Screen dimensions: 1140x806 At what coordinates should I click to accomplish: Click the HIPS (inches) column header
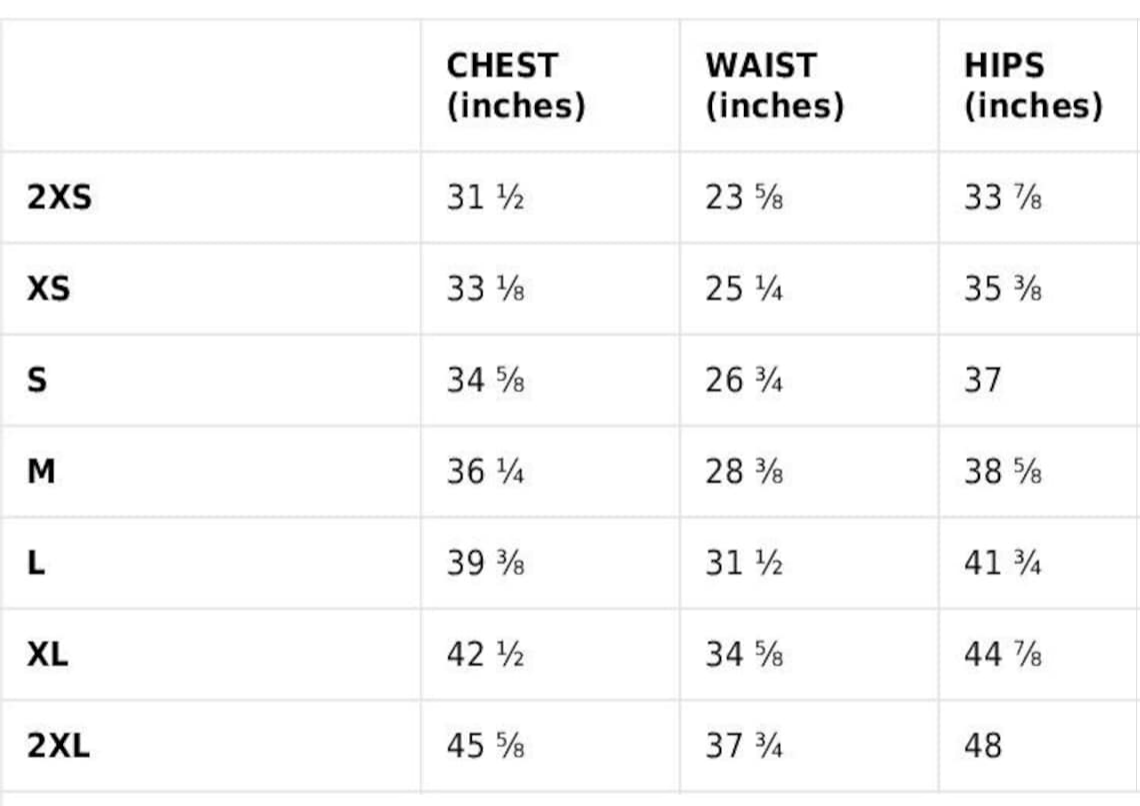(x=1033, y=86)
